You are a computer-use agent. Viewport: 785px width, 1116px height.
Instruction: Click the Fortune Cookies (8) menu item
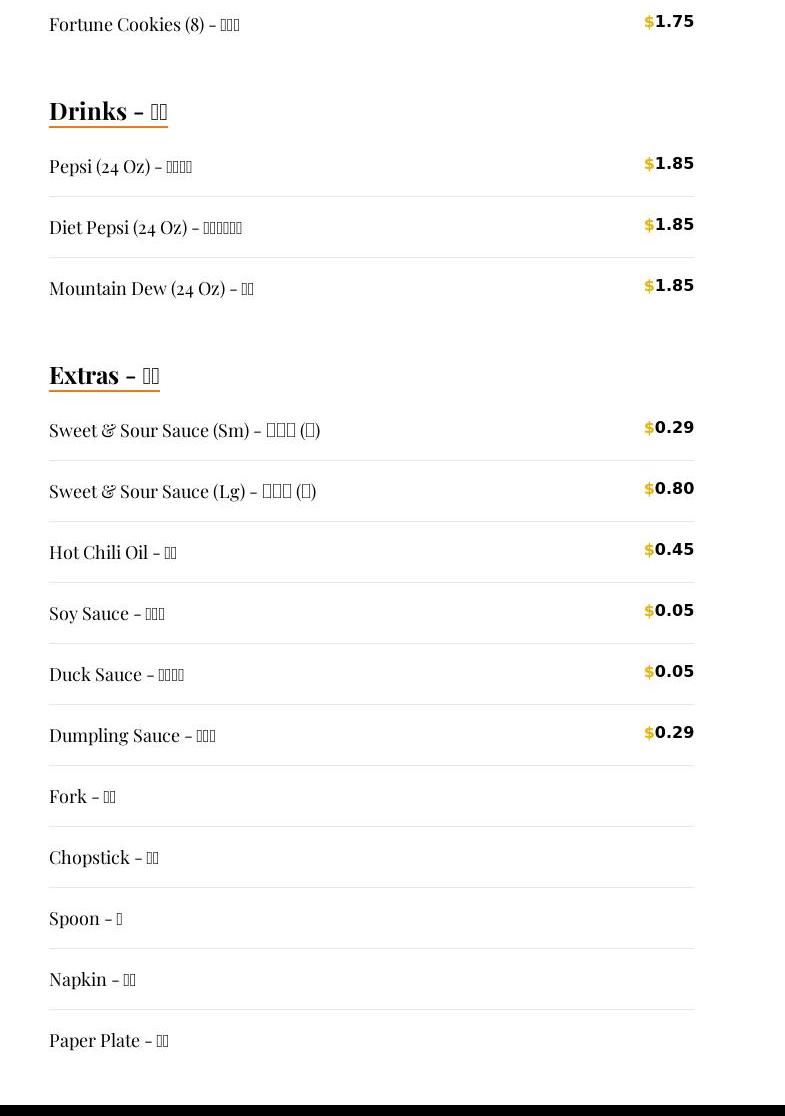(144, 25)
